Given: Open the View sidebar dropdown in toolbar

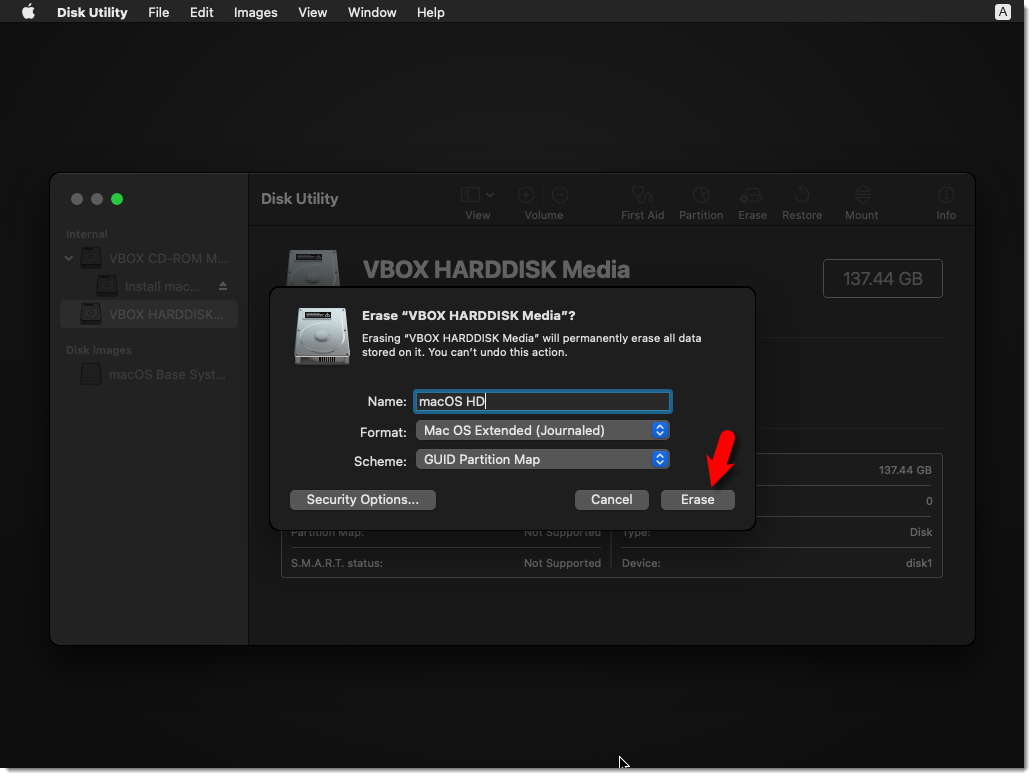Looking at the screenshot, I should point(477,195).
